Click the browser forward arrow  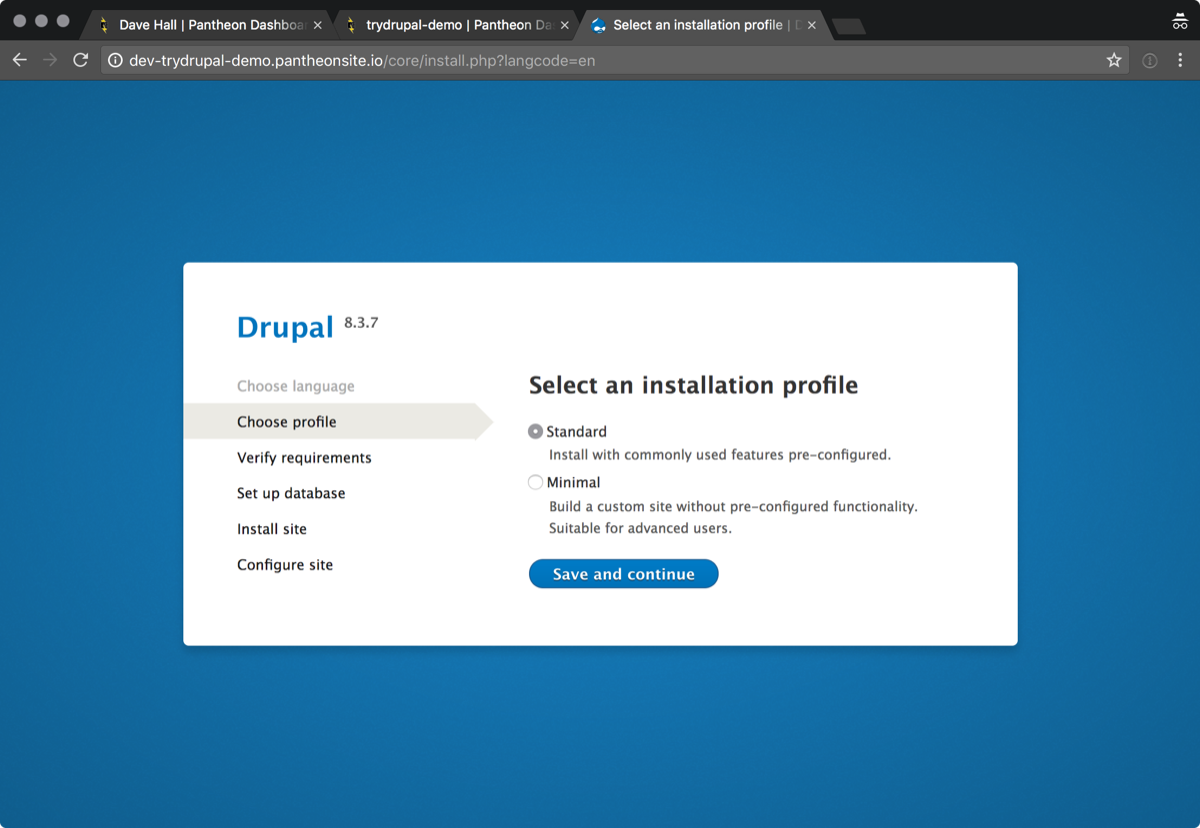pos(50,60)
